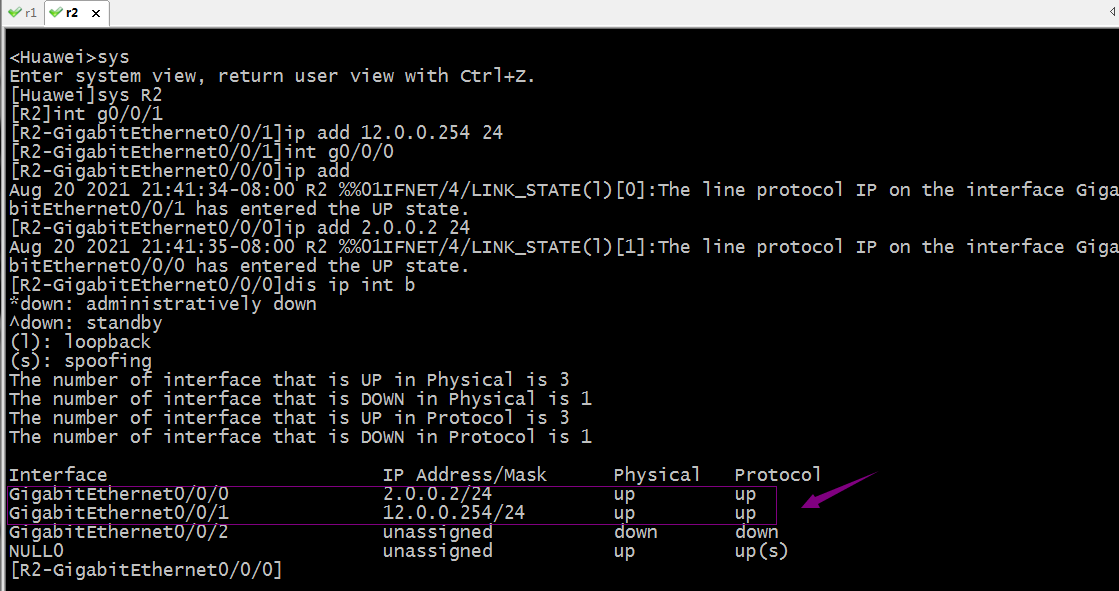
Task: Click the '<Huawei>sys' first command line
Action: coord(69,56)
